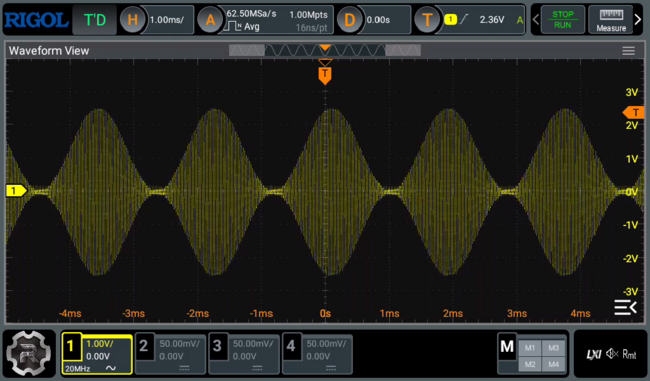
Task: Click the 0.00s delay value
Action: tap(378, 19)
